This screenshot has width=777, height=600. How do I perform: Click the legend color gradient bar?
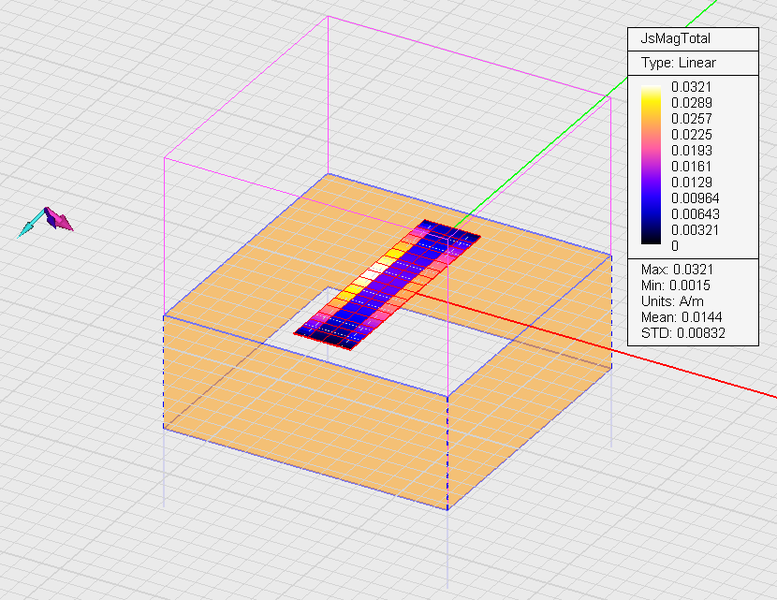pos(651,166)
